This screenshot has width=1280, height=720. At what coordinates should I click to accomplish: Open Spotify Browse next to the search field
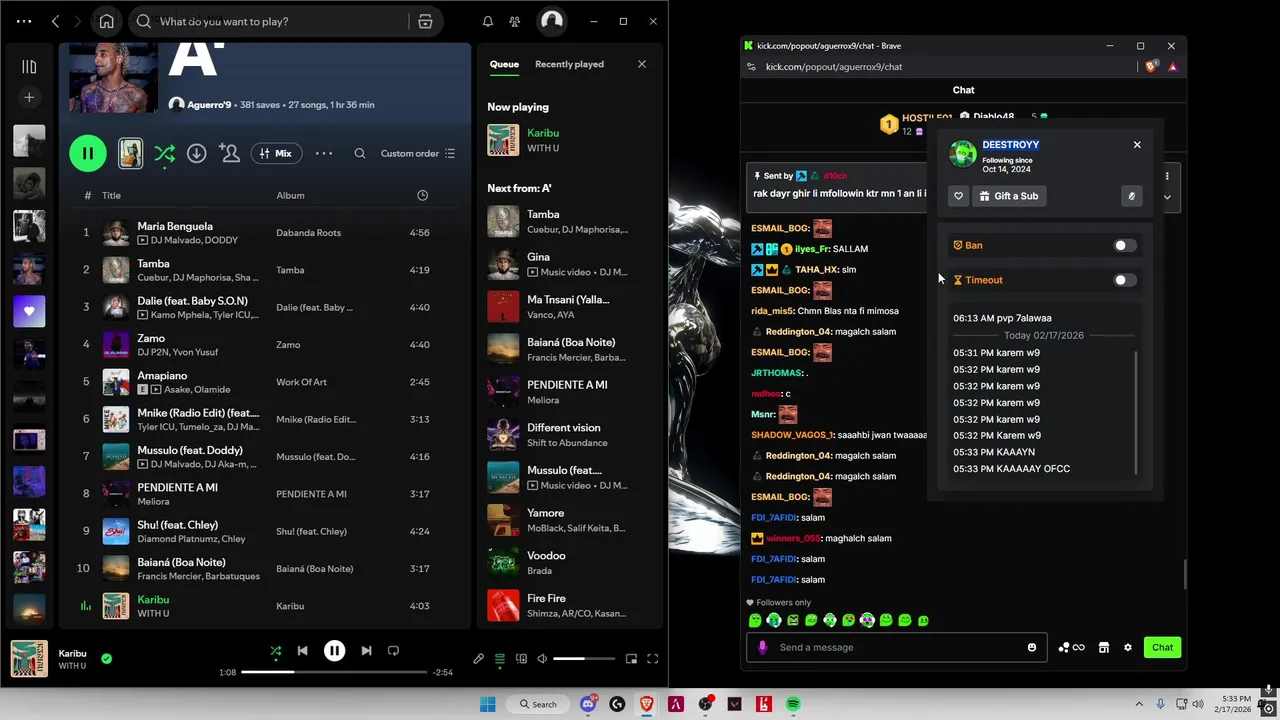pyautogui.click(x=425, y=21)
